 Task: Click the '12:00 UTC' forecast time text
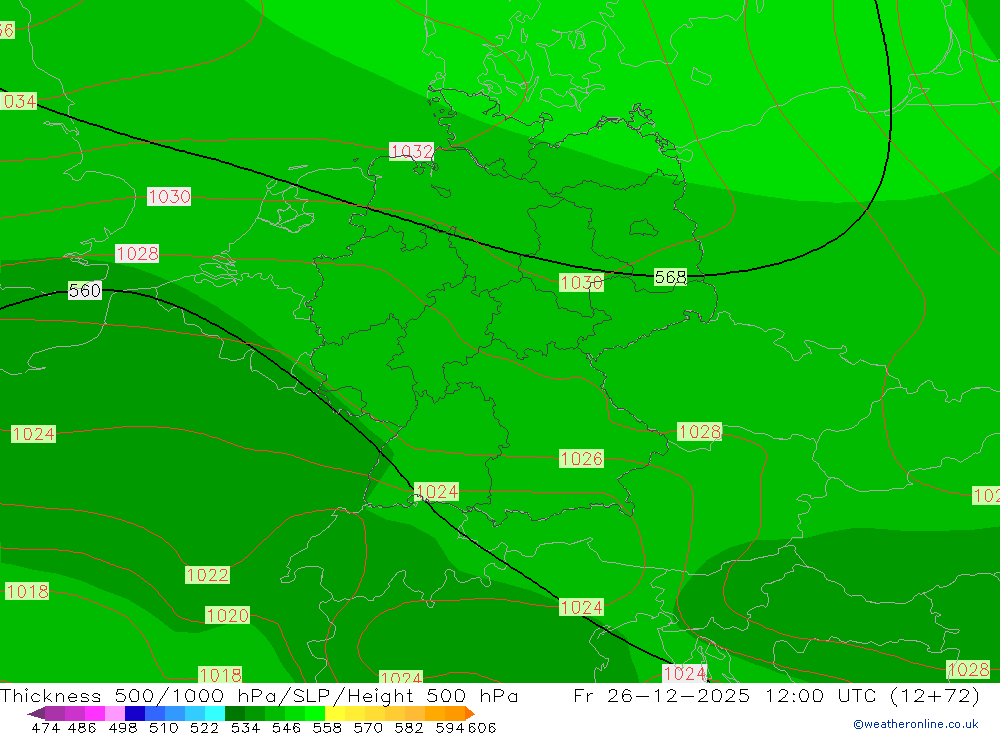coord(823,695)
